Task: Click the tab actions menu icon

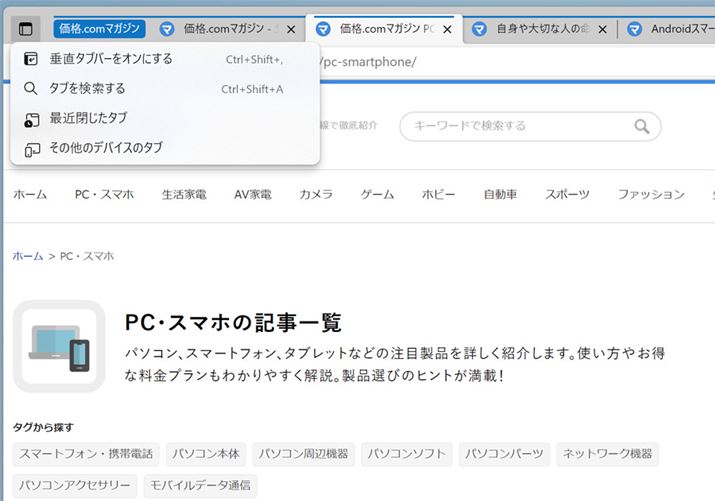Action: [26, 29]
